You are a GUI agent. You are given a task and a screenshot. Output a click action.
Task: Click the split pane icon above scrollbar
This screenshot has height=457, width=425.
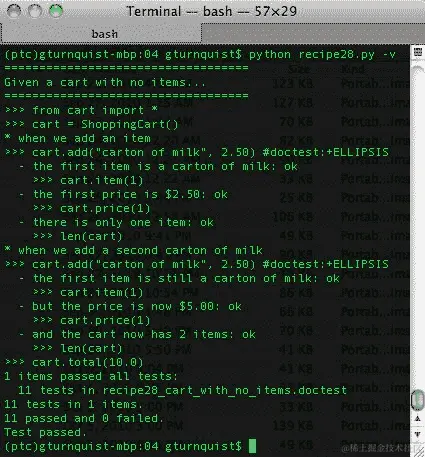[418, 52]
